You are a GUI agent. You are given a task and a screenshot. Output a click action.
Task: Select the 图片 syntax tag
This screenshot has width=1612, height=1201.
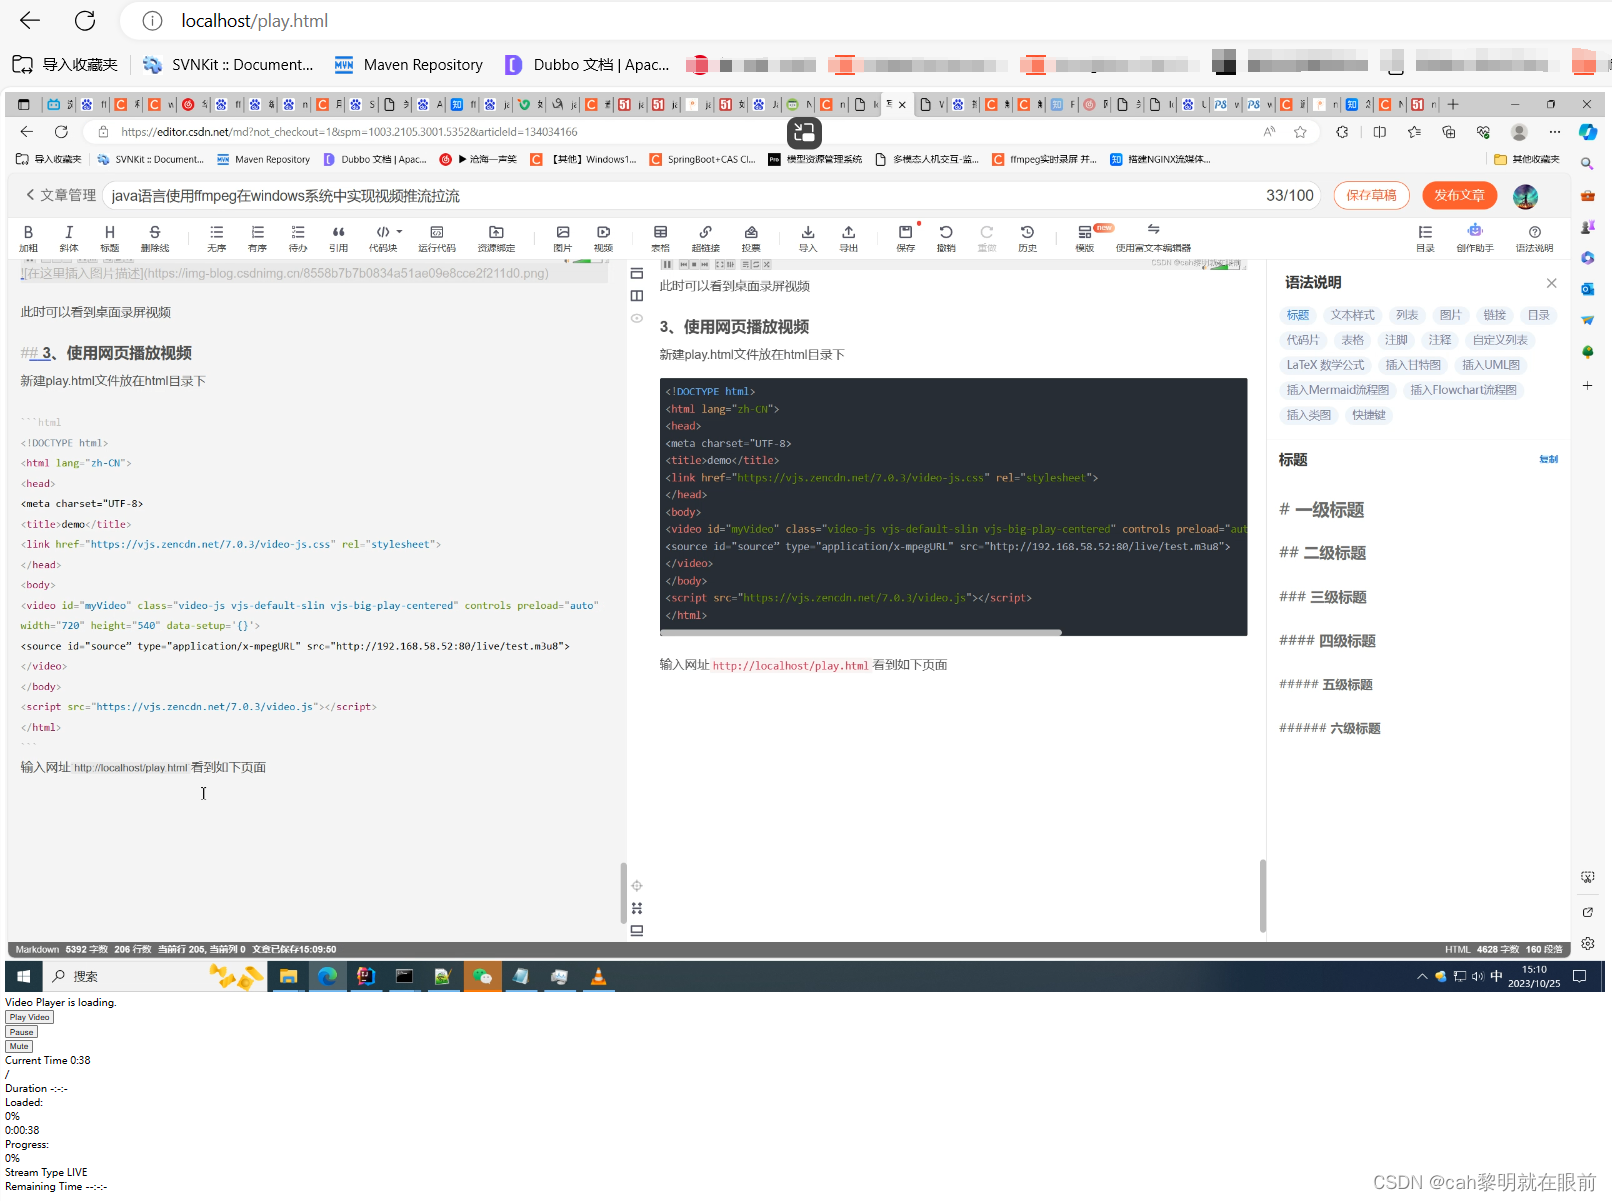pos(1450,315)
